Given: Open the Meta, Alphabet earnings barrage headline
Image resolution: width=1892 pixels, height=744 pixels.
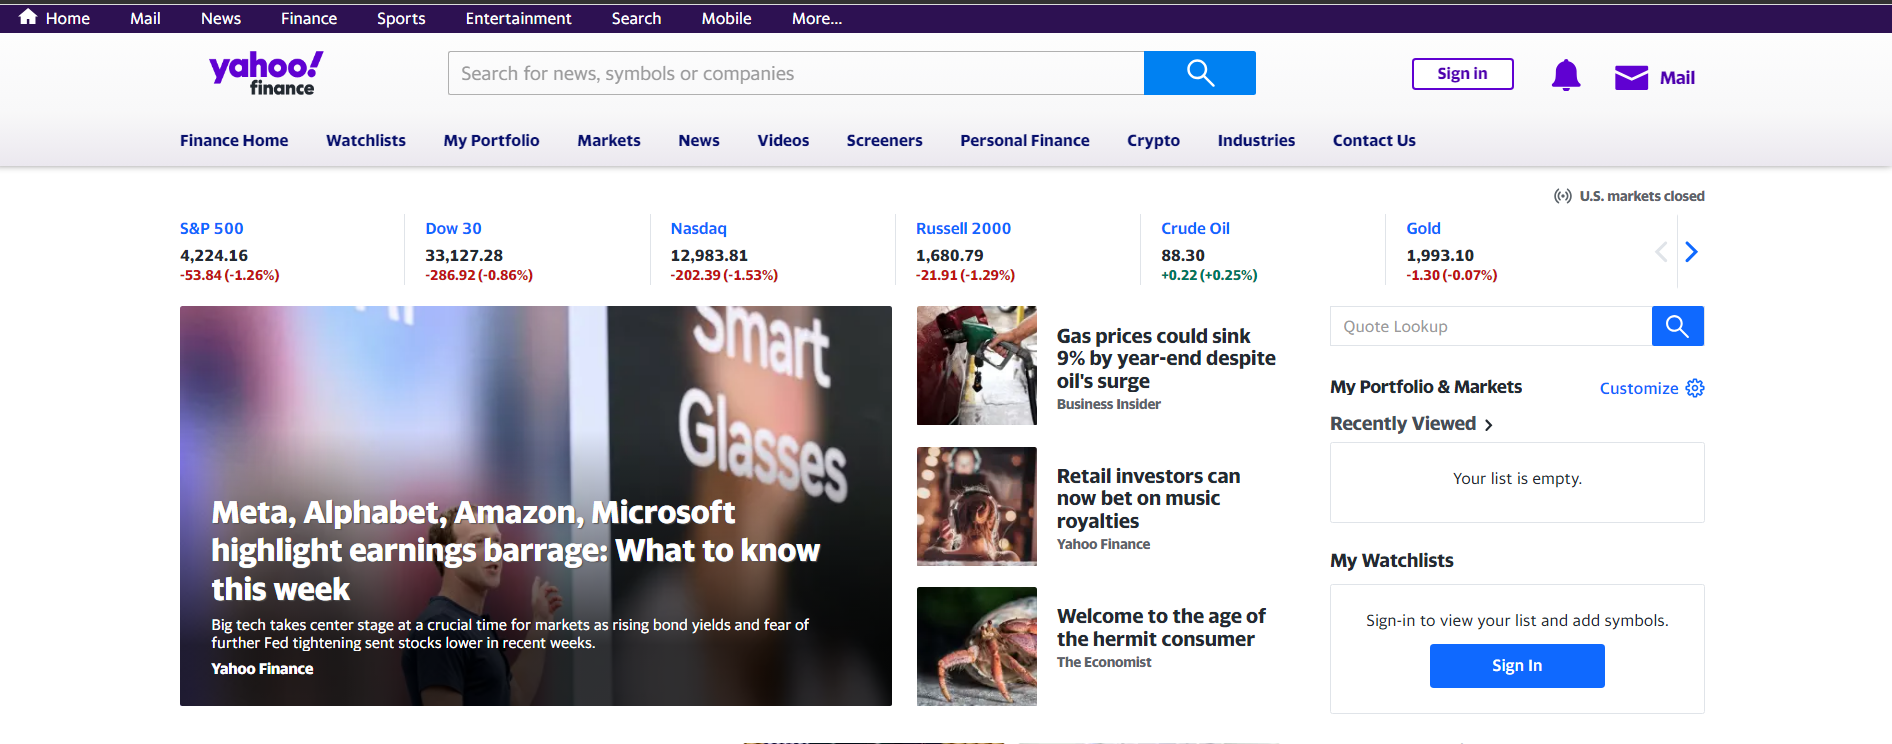Looking at the screenshot, I should (x=515, y=550).
